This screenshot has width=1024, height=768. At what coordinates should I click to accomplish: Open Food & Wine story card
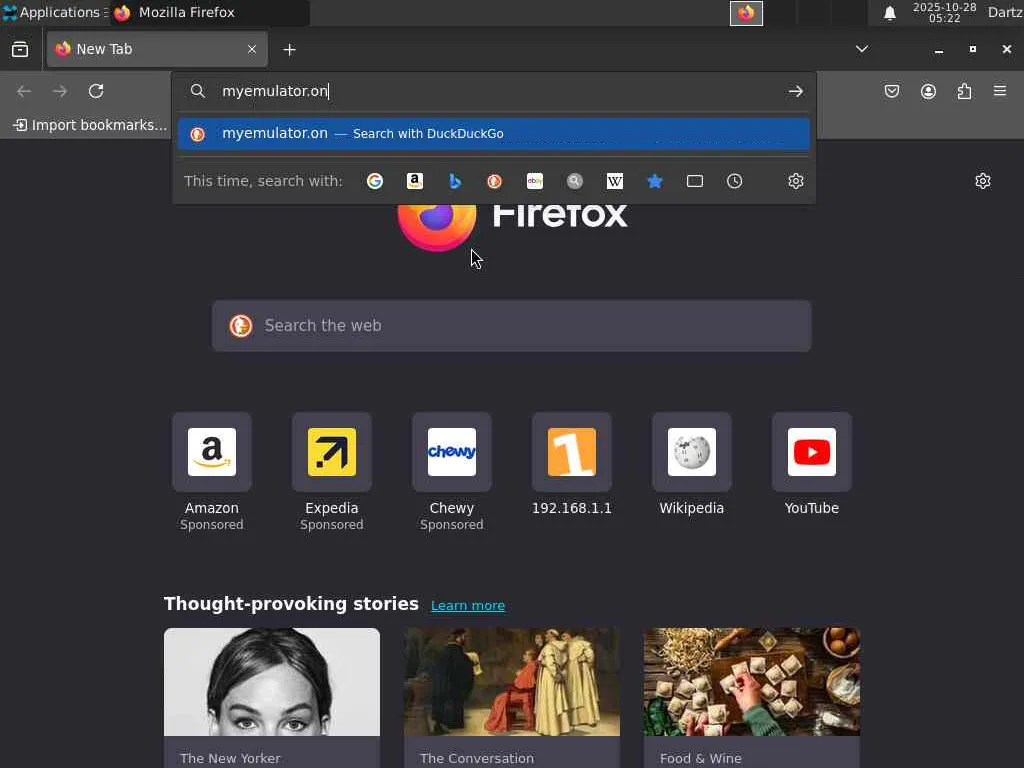click(x=752, y=697)
